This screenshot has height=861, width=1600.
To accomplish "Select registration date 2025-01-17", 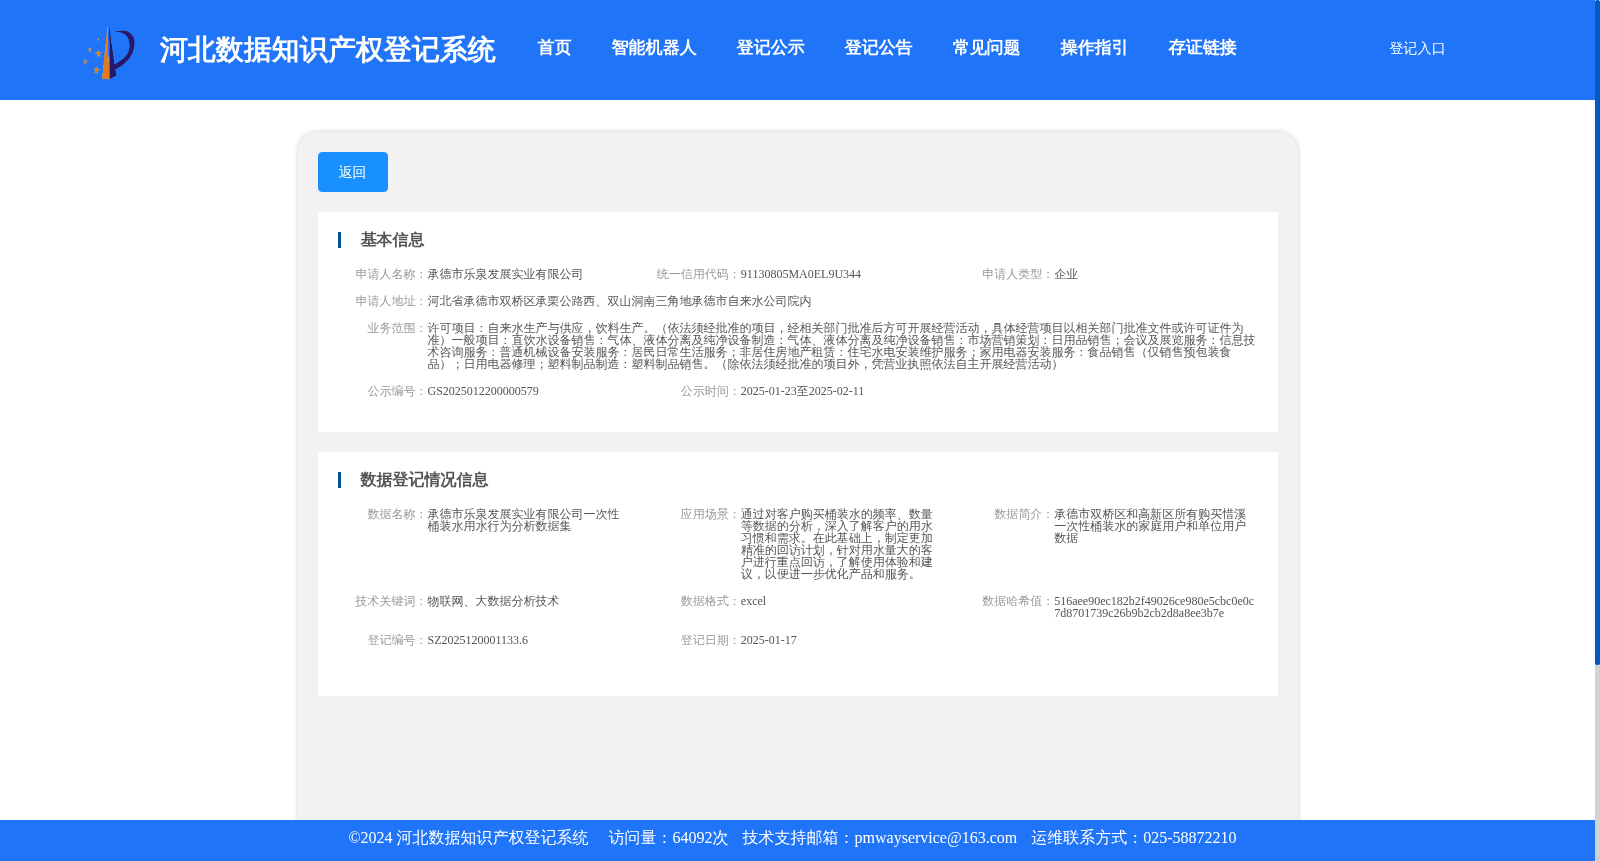I will coord(769,640).
